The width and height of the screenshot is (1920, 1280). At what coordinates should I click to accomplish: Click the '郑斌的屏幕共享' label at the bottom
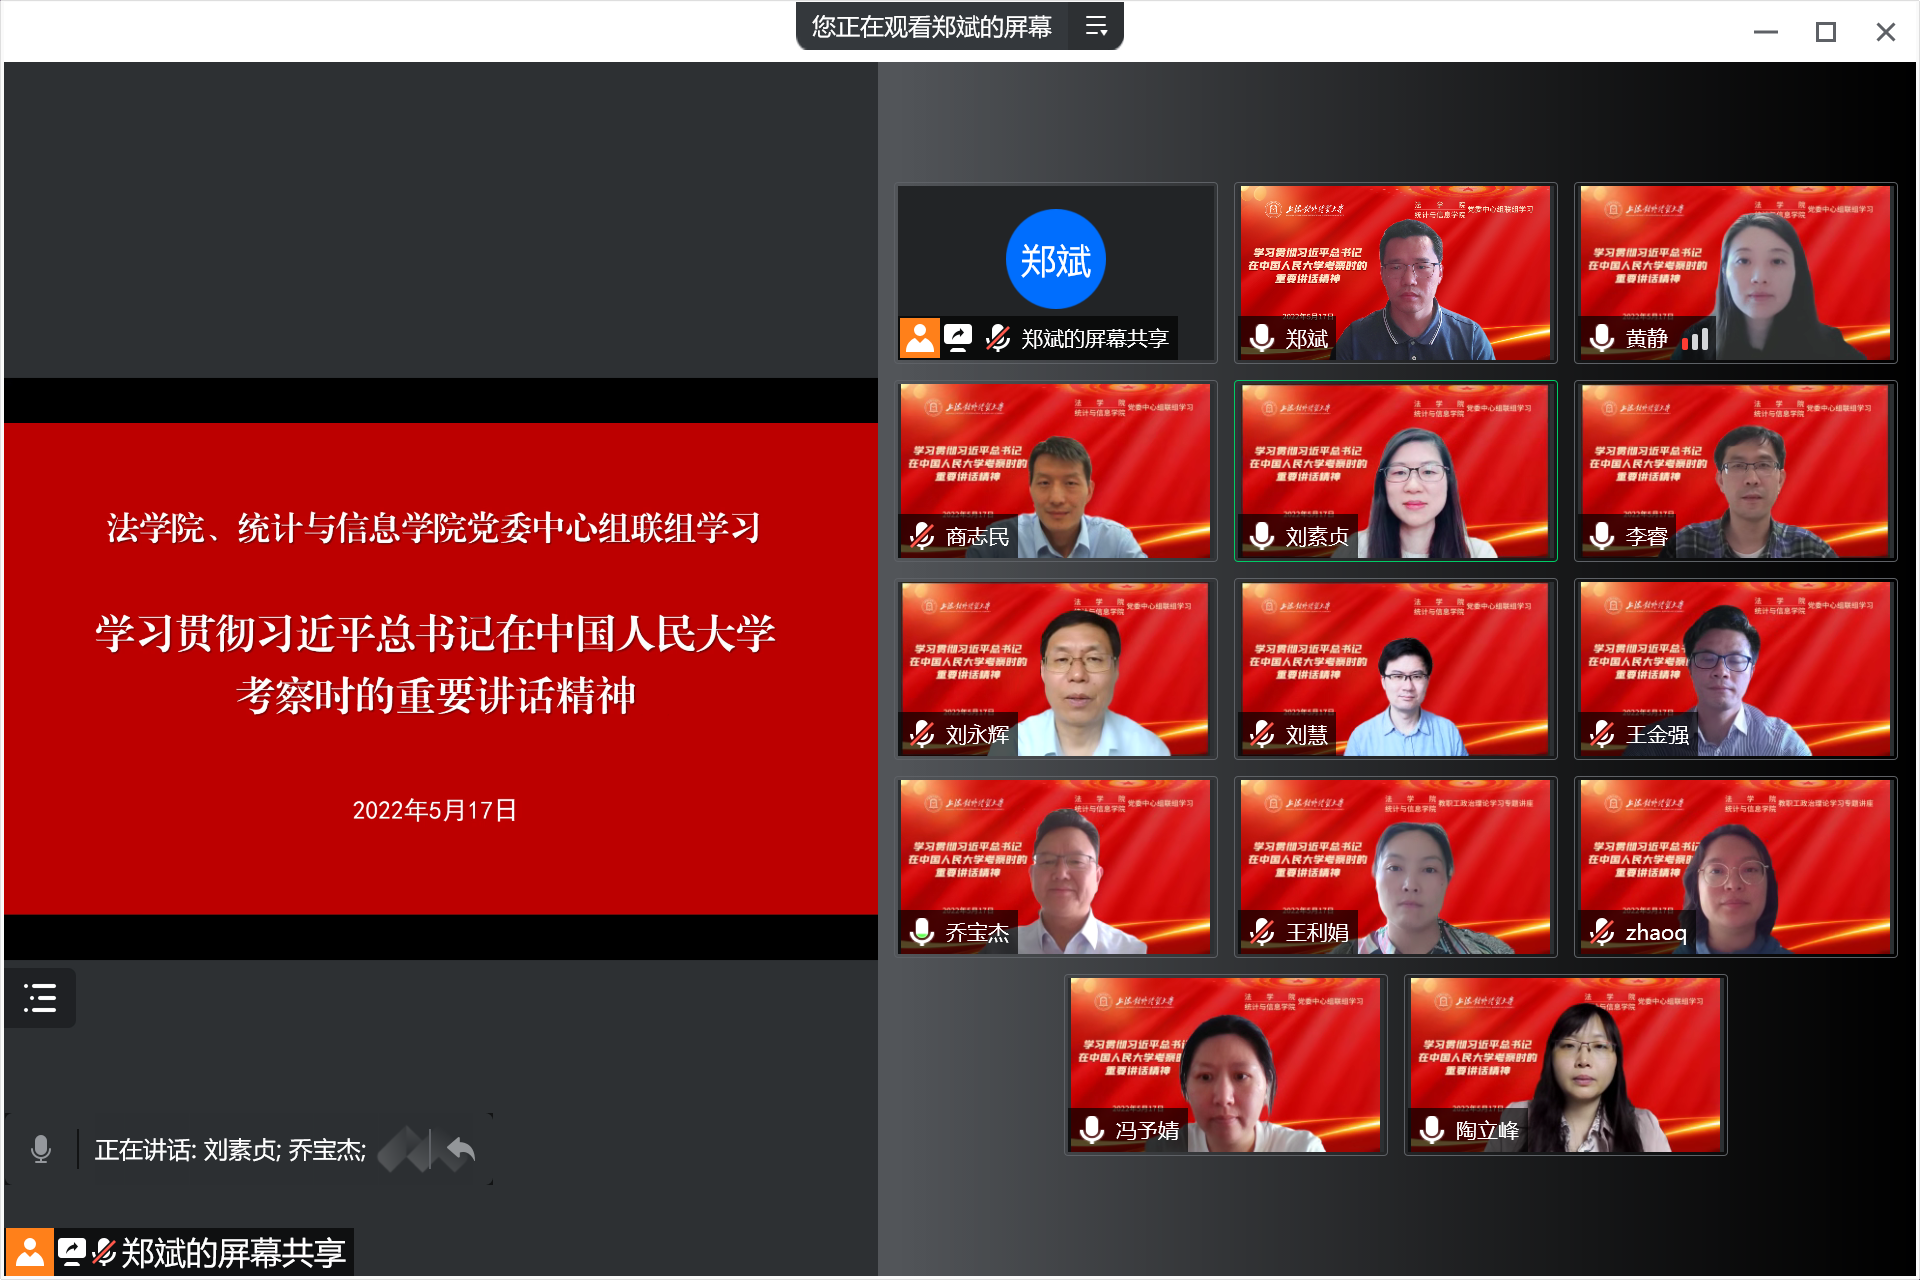(233, 1252)
